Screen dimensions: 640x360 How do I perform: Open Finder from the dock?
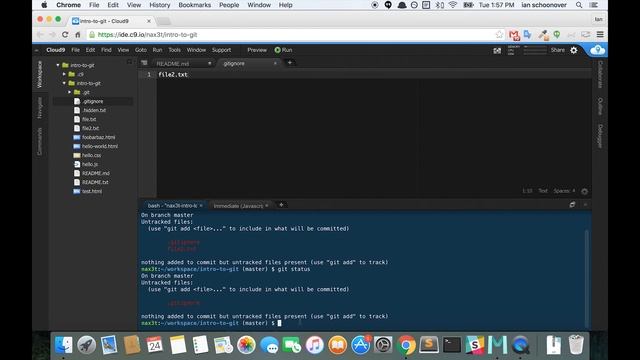click(64, 345)
